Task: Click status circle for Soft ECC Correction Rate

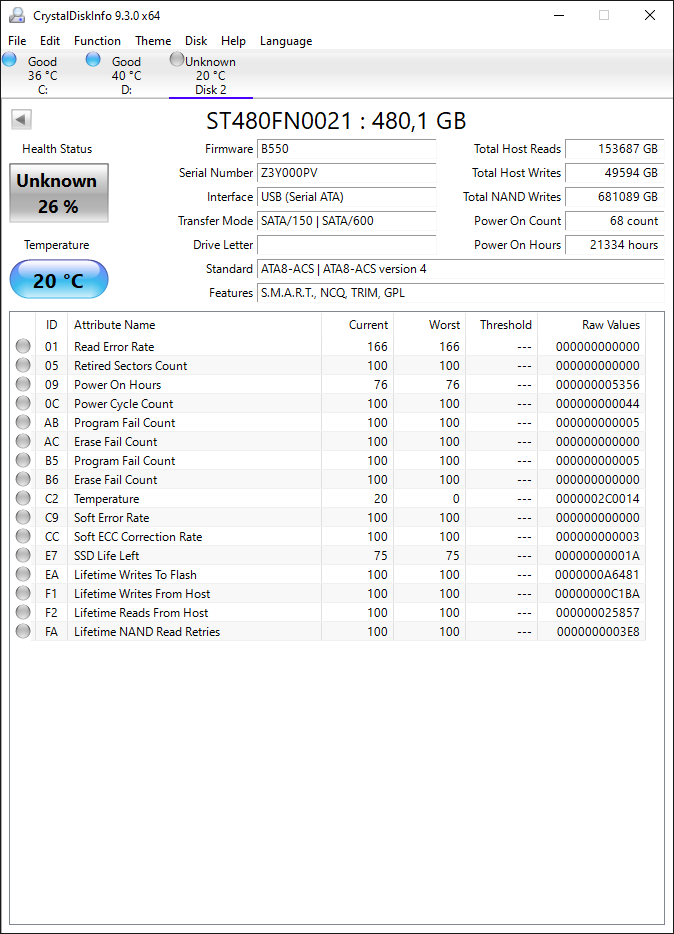Action: (23, 537)
